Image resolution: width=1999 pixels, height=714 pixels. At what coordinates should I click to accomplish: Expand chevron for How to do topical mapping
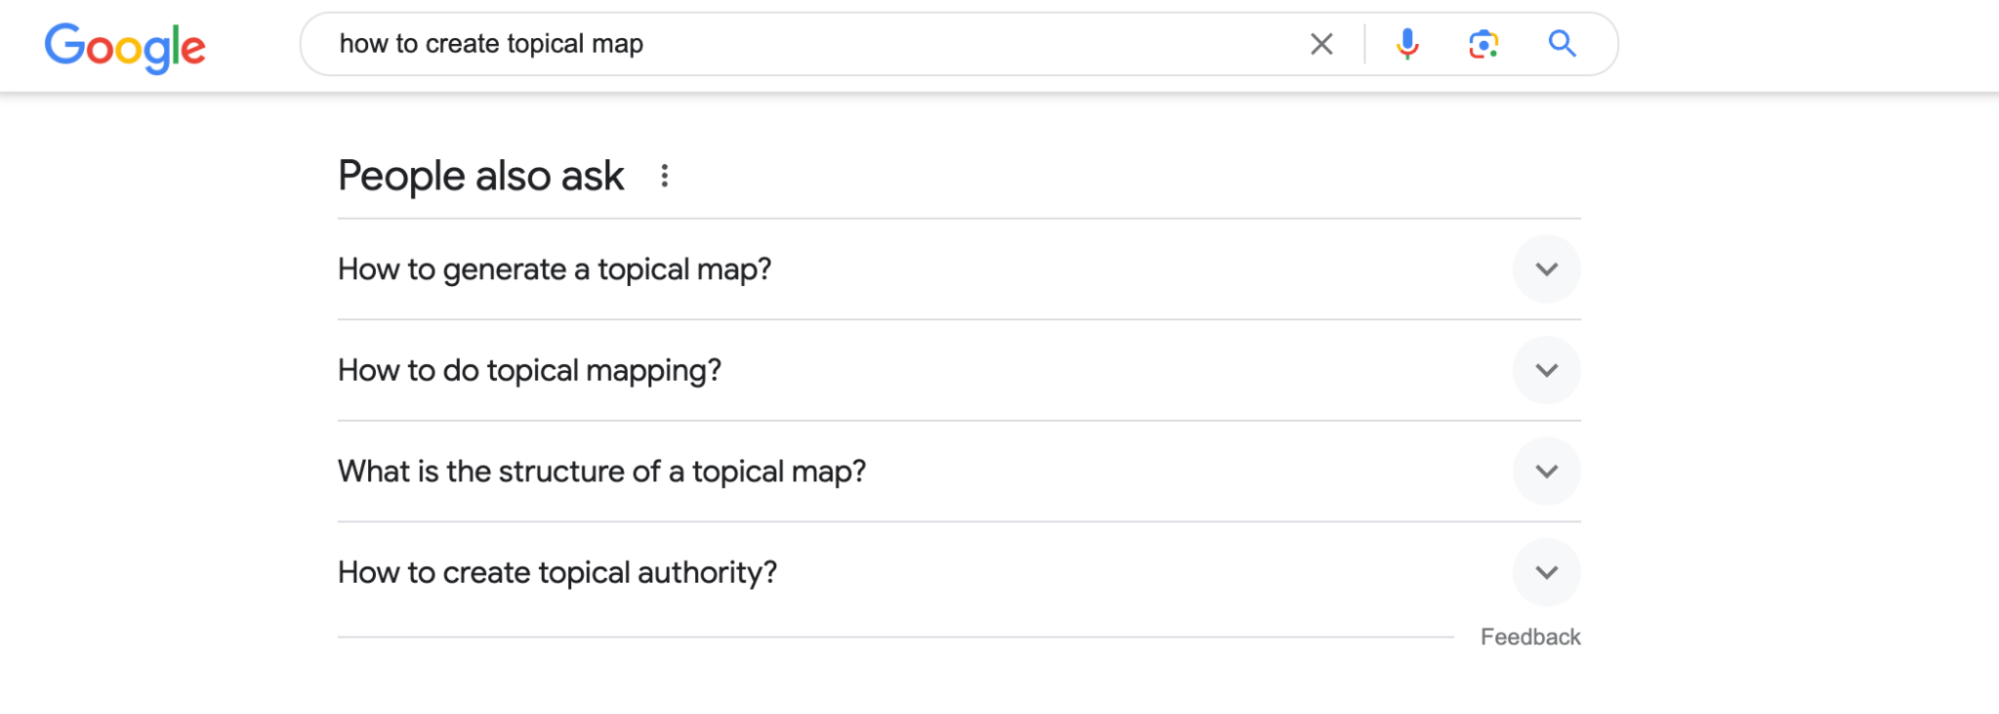1546,370
